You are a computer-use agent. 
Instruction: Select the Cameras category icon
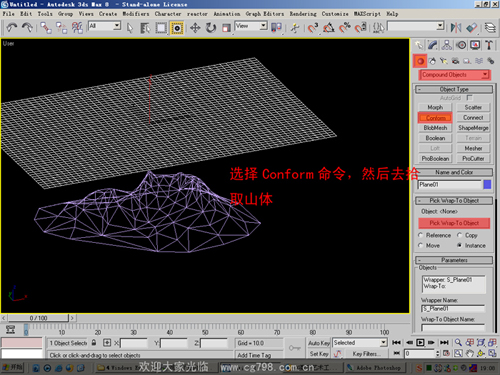pyautogui.click(x=455, y=61)
